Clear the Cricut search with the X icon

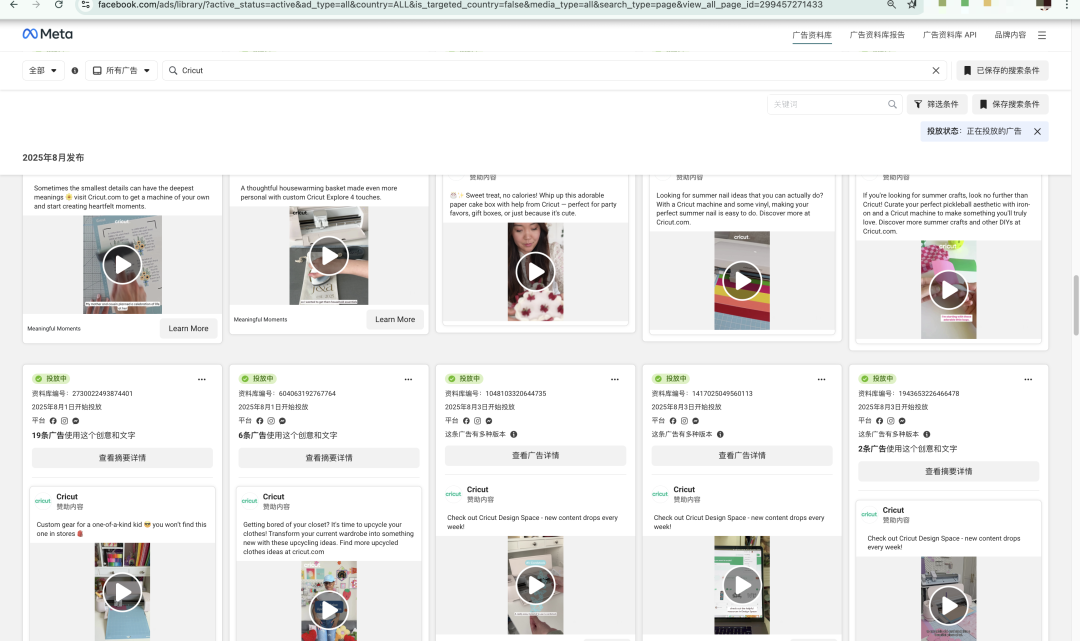pyautogui.click(x=935, y=70)
